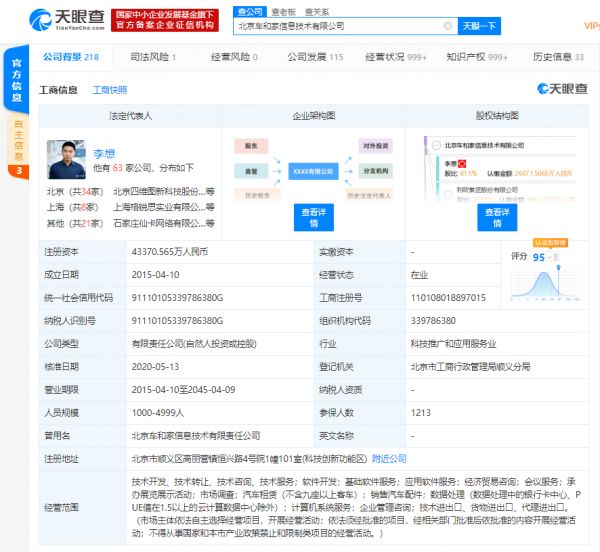Click the 工商快照 link
Viewport: 600px width, 552px height.
click(x=109, y=90)
